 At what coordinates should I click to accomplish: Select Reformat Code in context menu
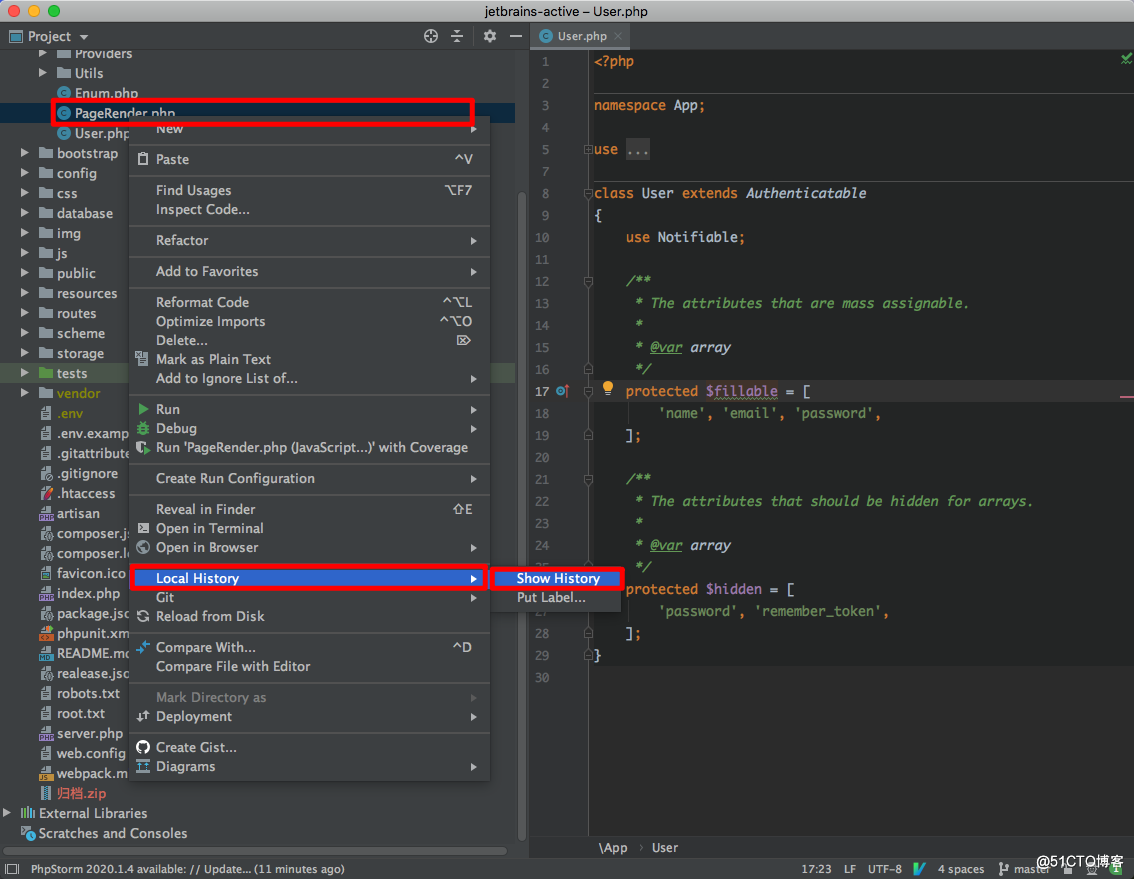pos(310,302)
